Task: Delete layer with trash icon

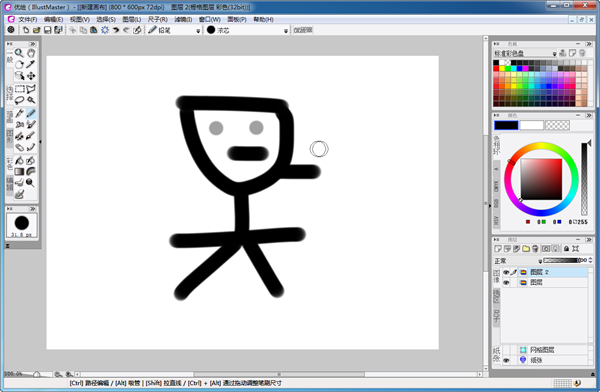Action: [x=535, y=249]
